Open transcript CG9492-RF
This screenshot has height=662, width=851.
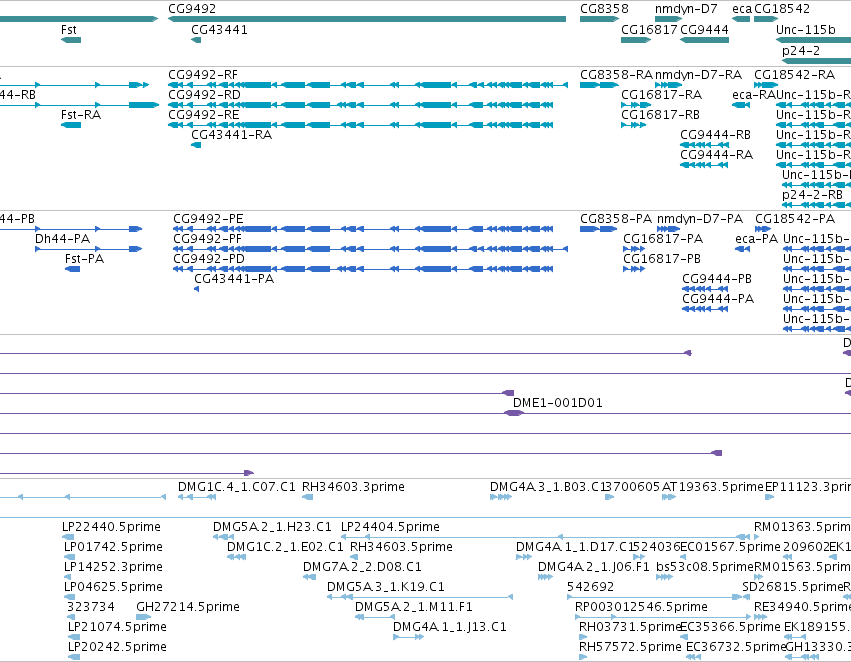coord(203,75)
